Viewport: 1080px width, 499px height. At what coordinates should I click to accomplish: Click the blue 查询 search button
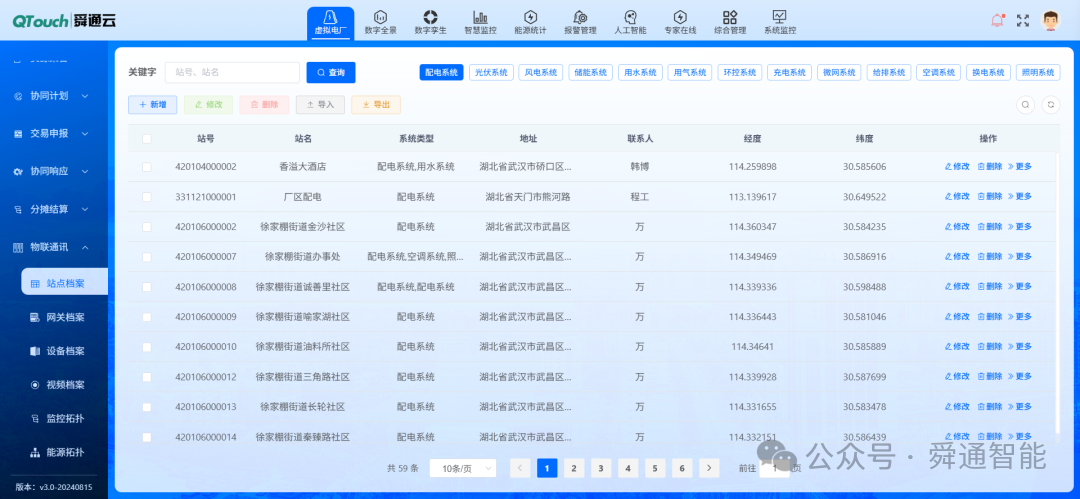(331, 72)
